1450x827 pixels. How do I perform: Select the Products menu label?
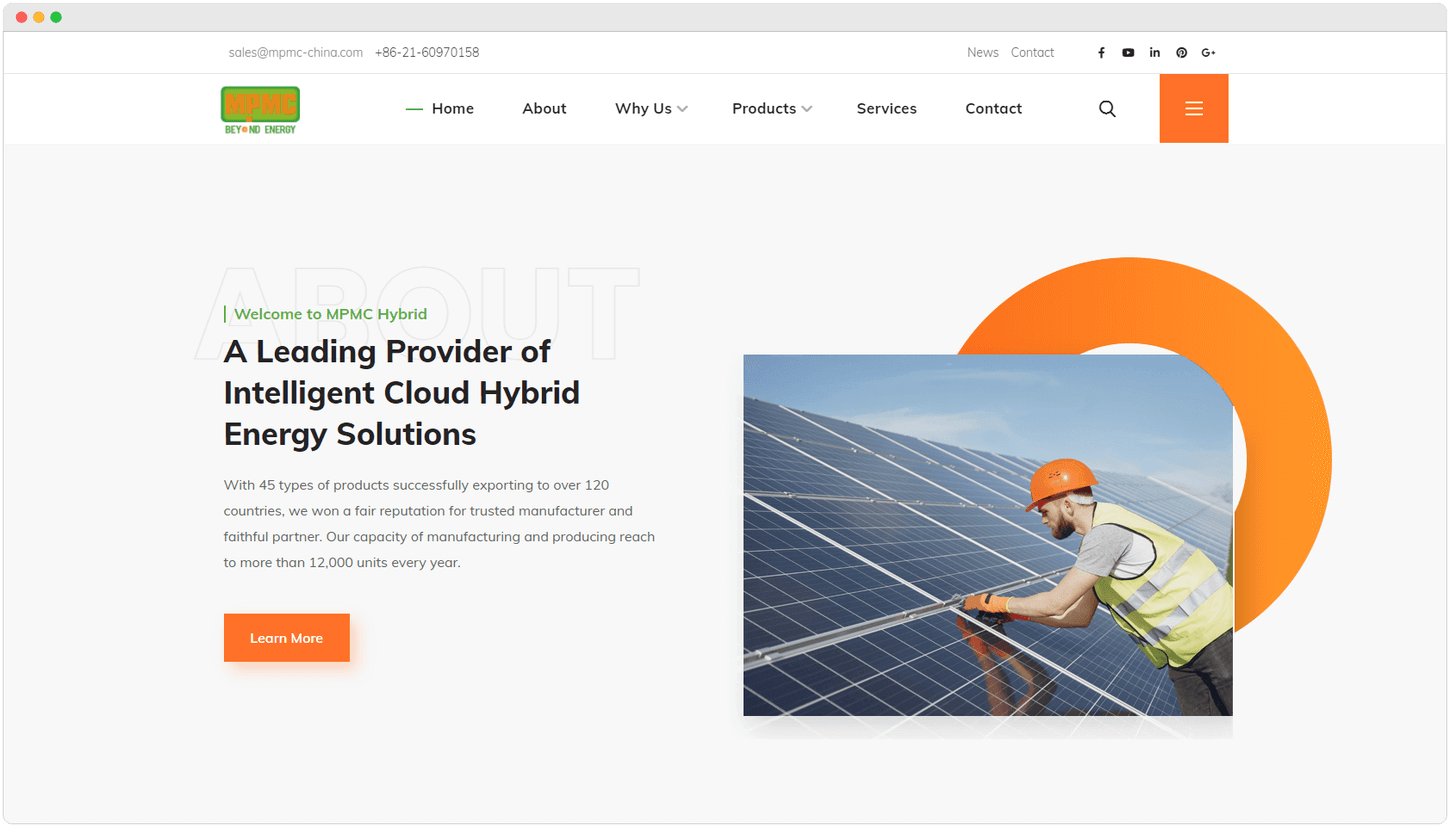point(764,109)
